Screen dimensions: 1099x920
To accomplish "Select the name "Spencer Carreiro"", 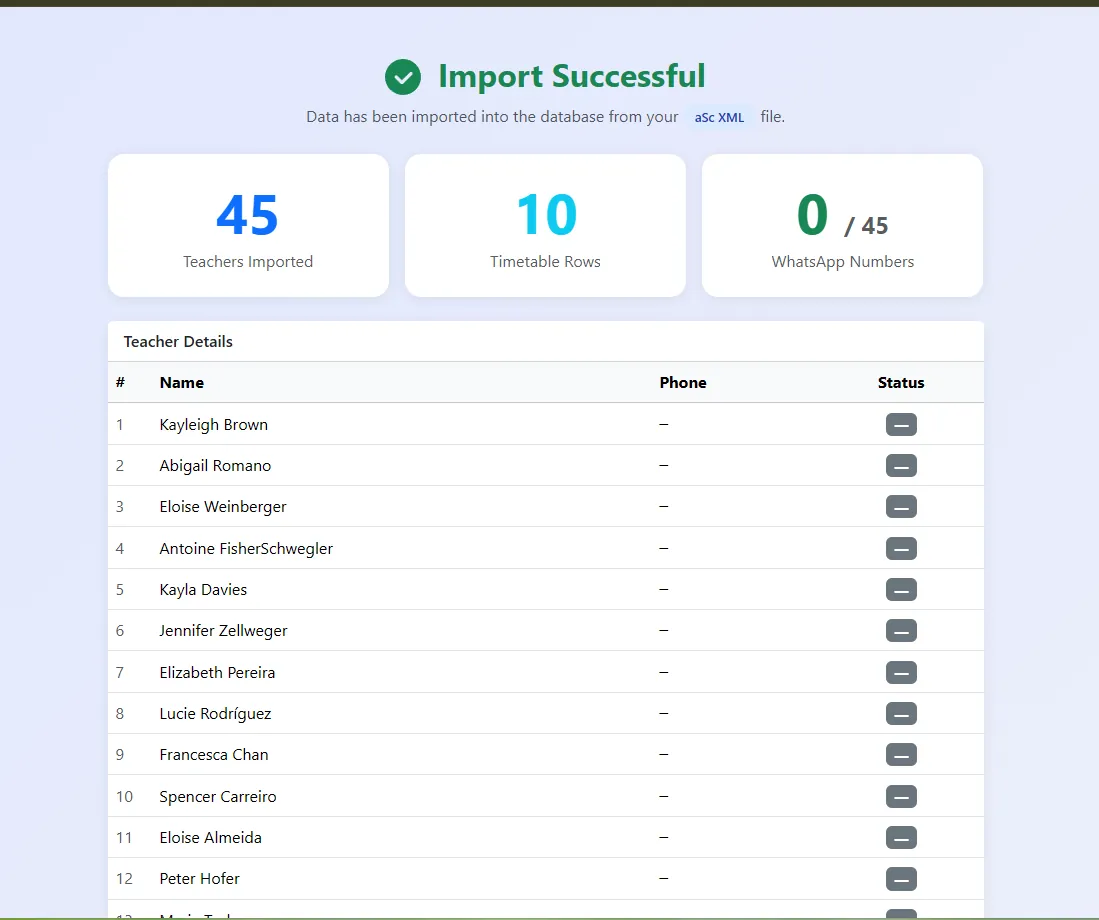I will click(x=218, y=797).
